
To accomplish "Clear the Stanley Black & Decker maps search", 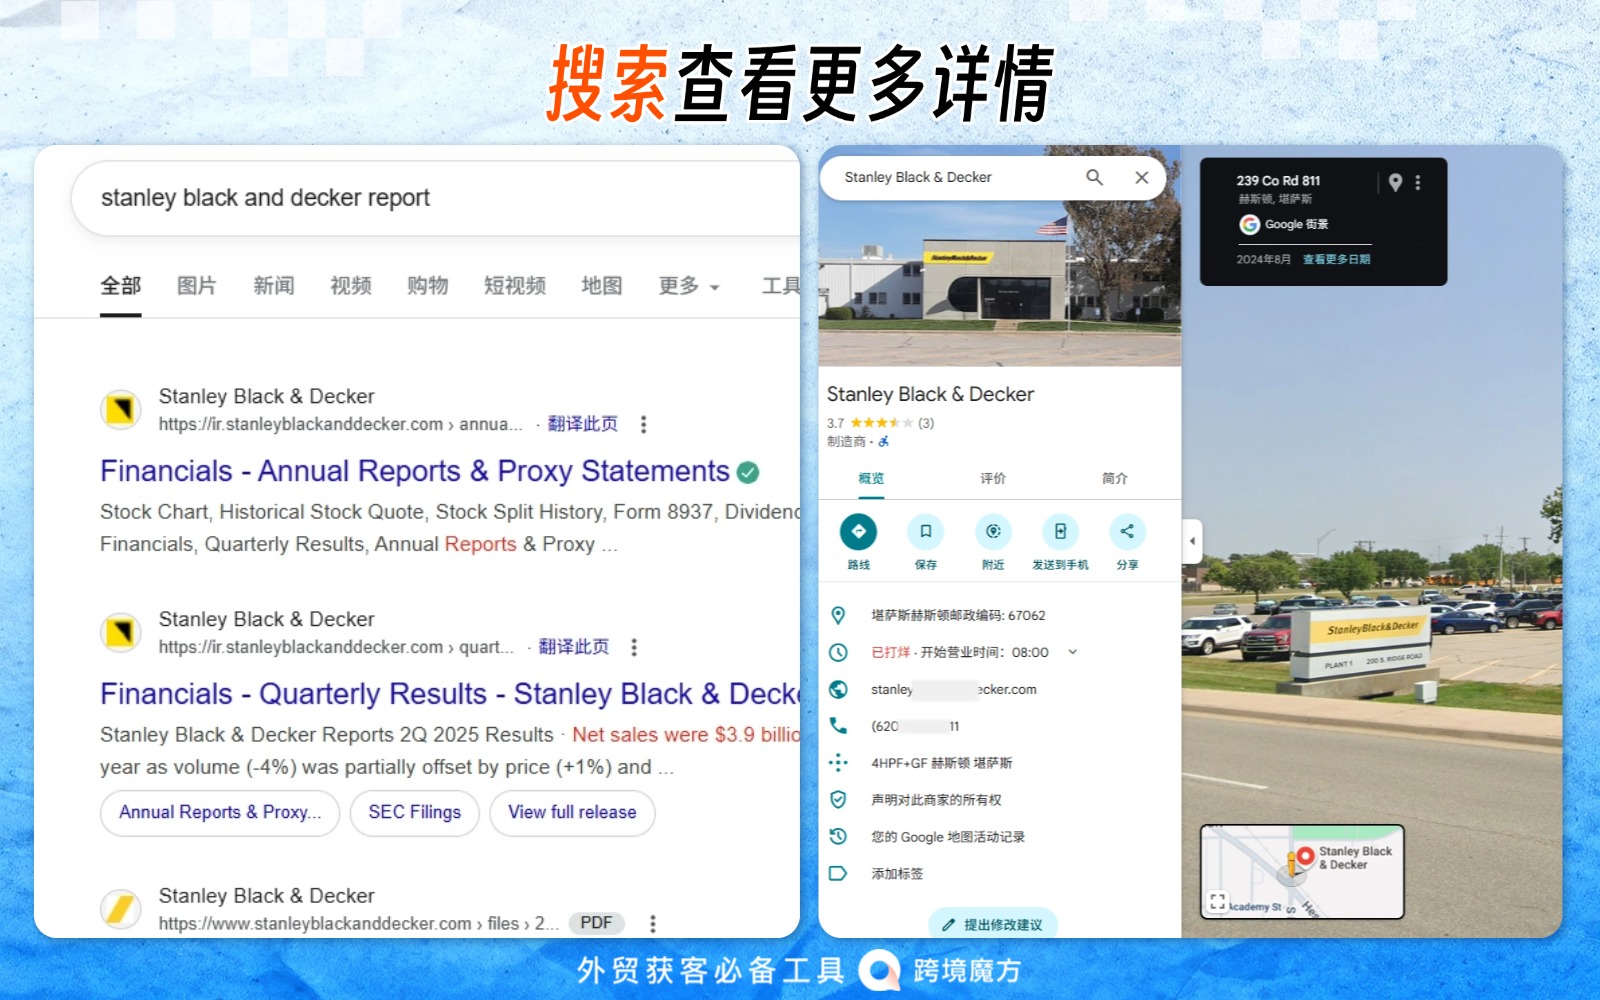I will [1141, 177].
